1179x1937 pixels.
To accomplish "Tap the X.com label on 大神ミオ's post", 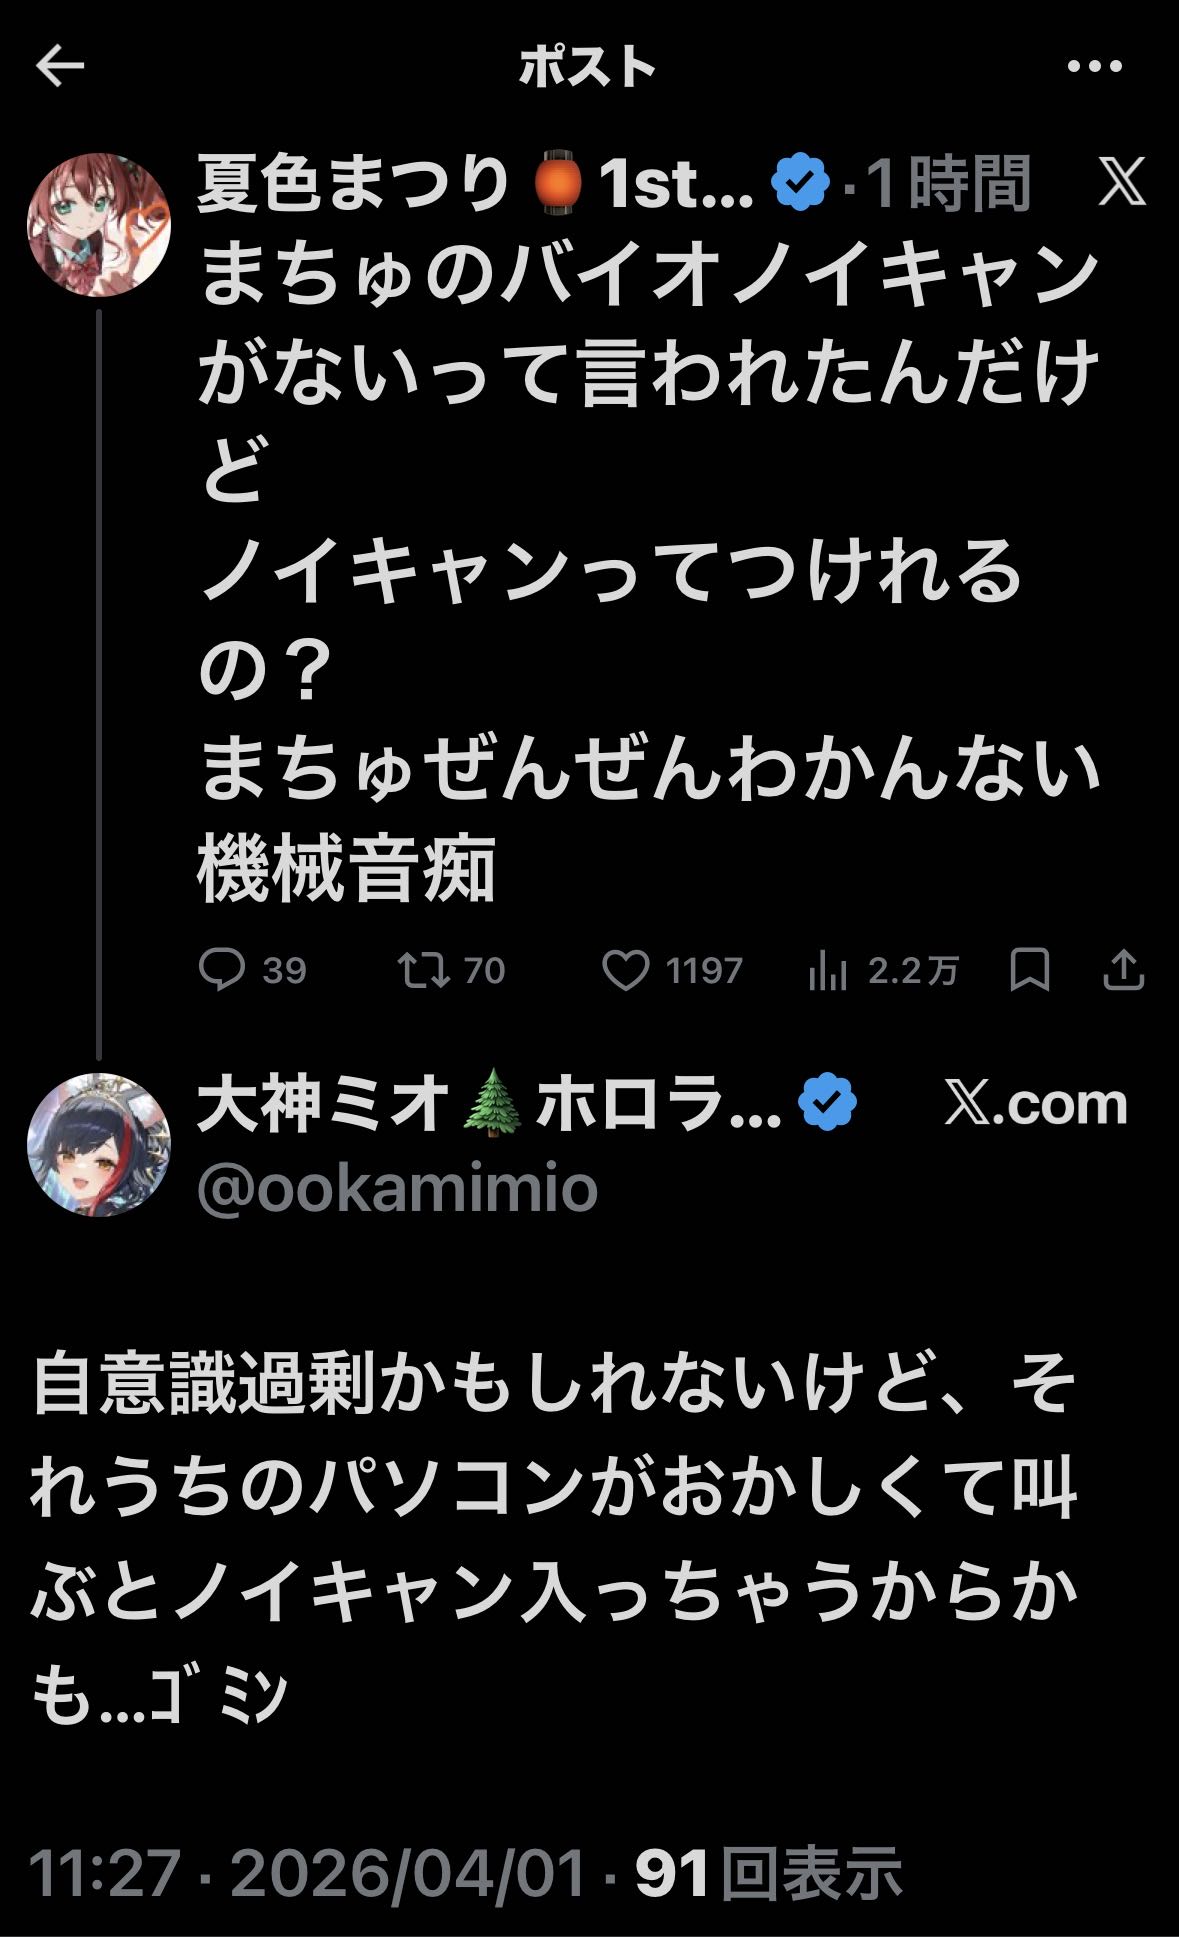I will (1035, 1103).
